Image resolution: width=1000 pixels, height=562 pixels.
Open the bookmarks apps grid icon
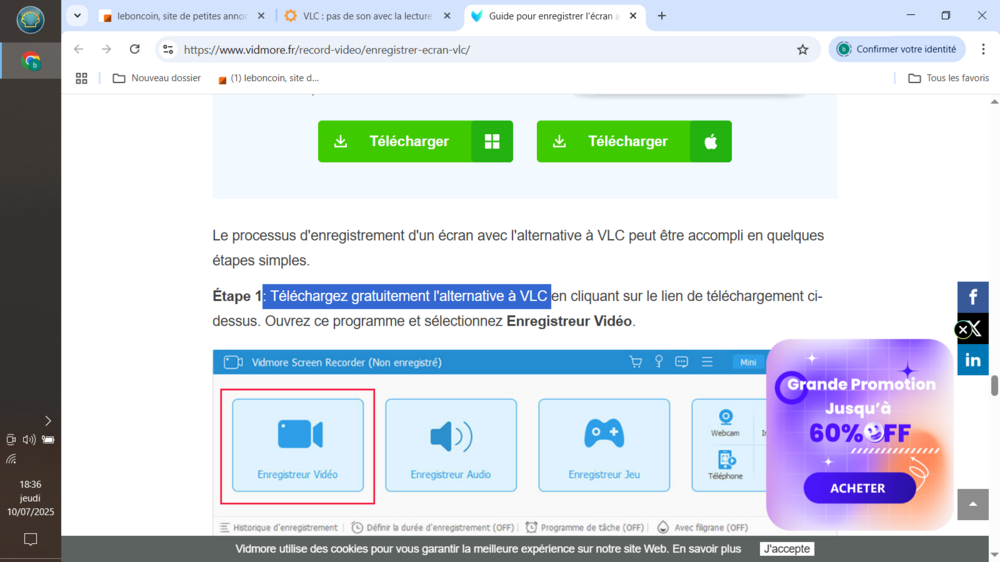coord(82,78)
